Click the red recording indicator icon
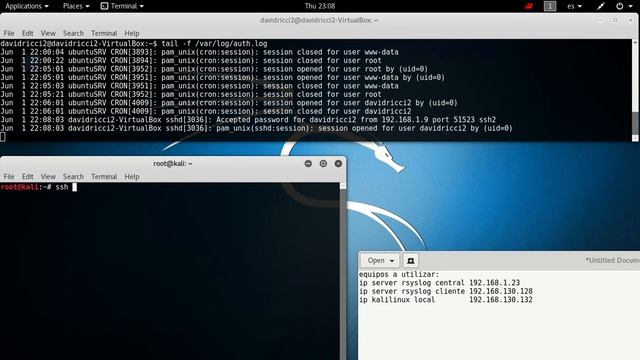 click(x=529, y=6)
